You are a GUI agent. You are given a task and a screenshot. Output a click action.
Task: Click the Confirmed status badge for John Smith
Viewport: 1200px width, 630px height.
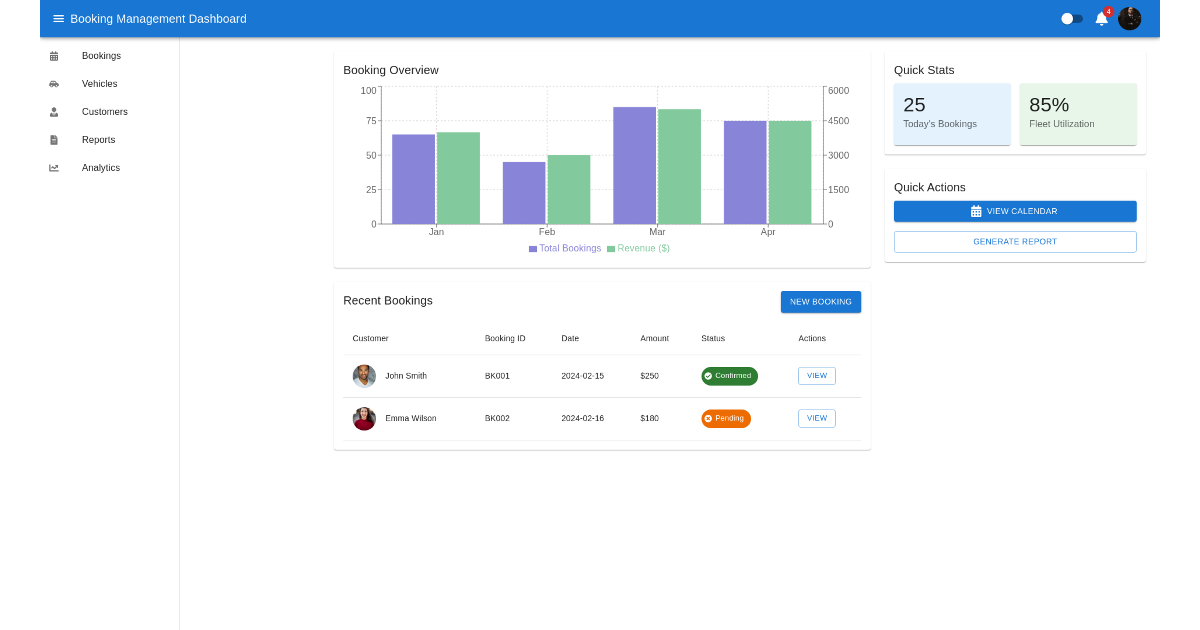click(x=729, y=376)
